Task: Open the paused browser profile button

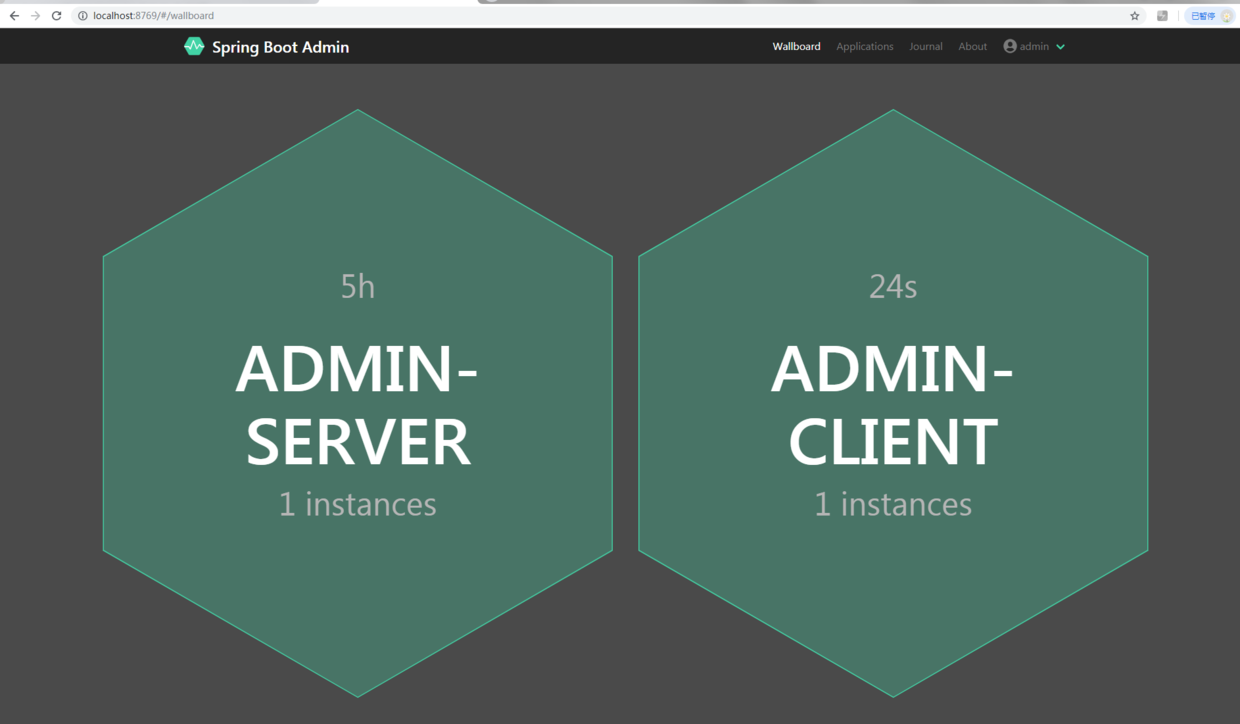Action: point(1210,16)
